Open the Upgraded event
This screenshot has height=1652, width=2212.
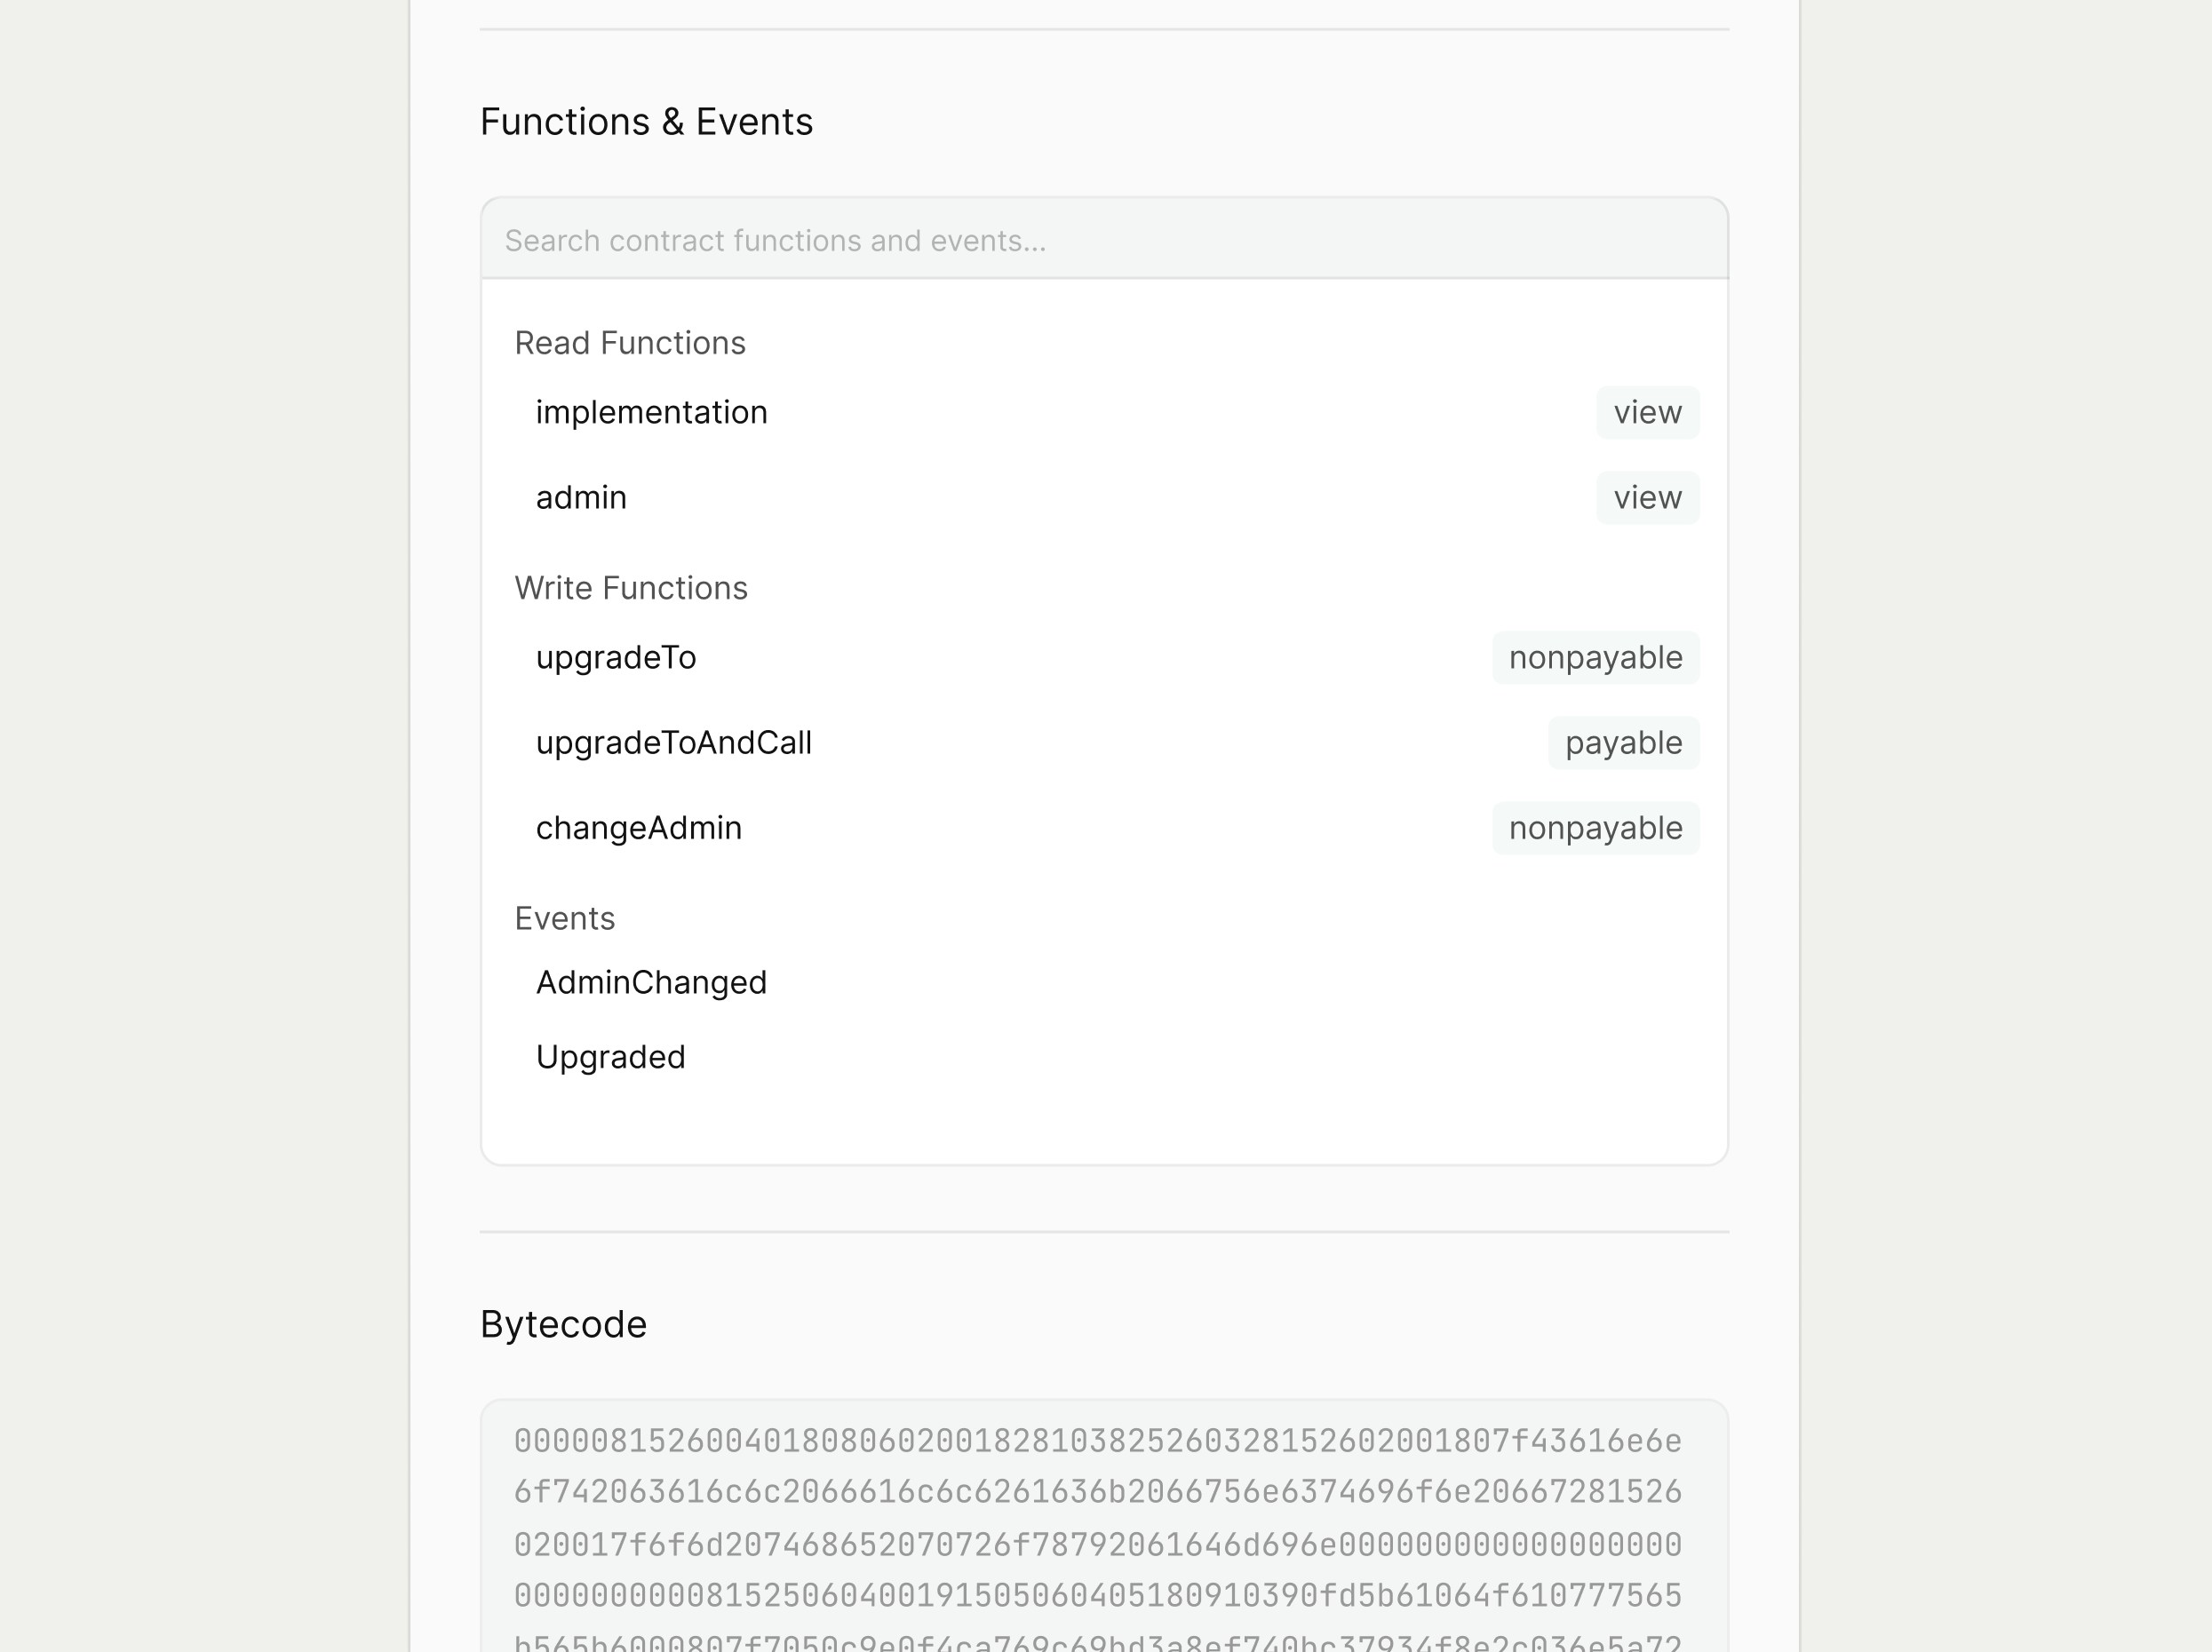pos(610,1056)
